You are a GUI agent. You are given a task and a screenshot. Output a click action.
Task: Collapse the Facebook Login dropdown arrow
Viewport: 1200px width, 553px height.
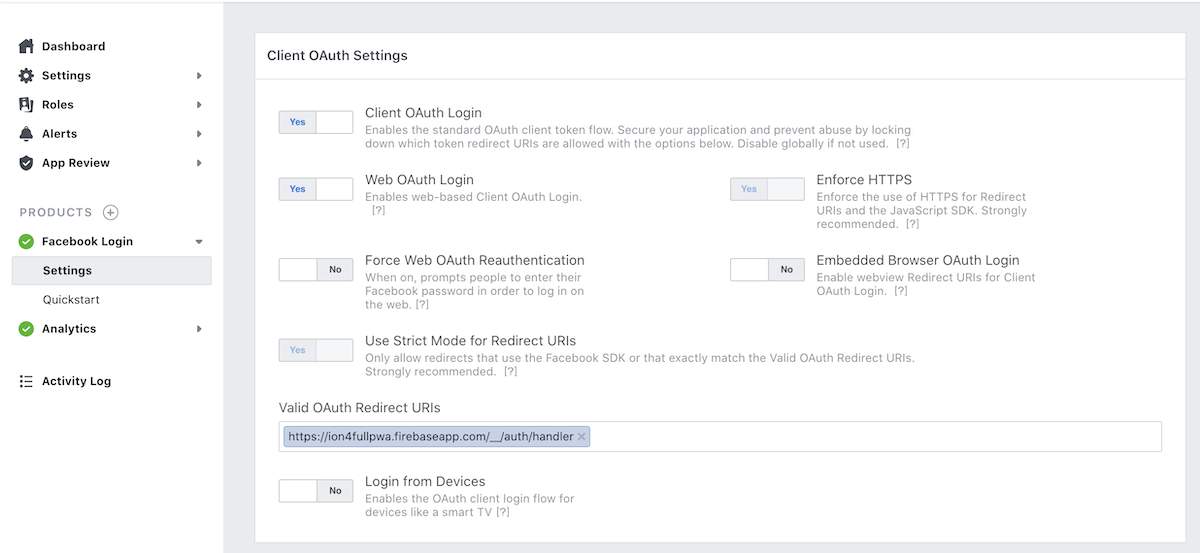pos(199,241)
